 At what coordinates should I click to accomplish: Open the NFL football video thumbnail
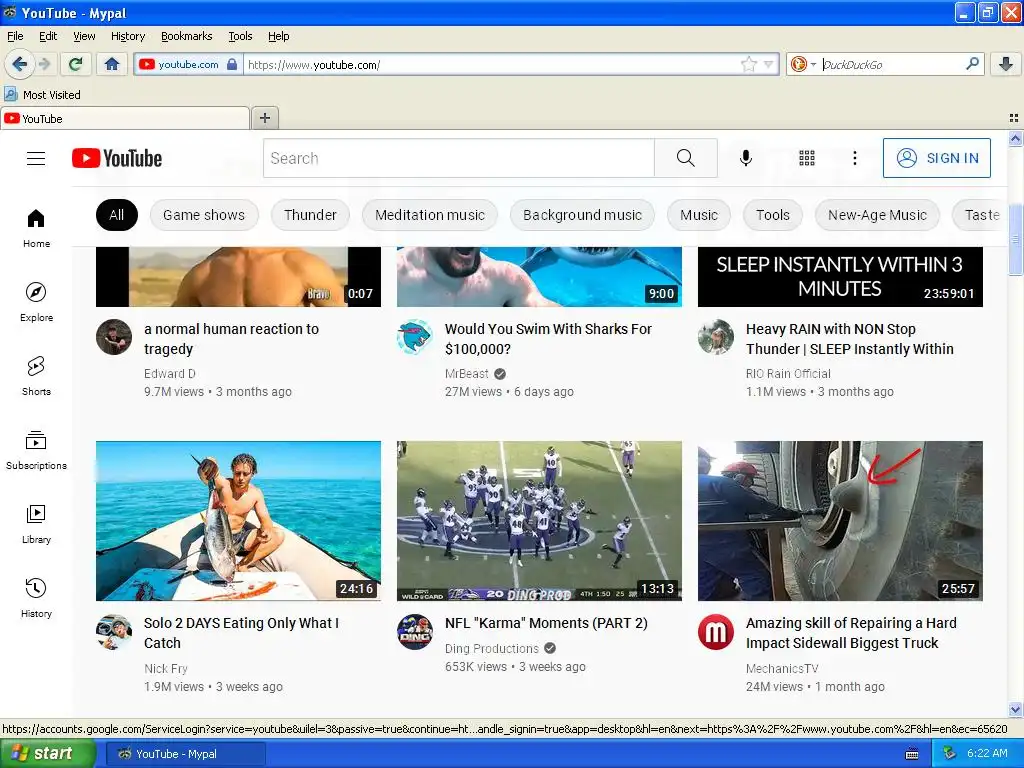click(x=539, y=520)
